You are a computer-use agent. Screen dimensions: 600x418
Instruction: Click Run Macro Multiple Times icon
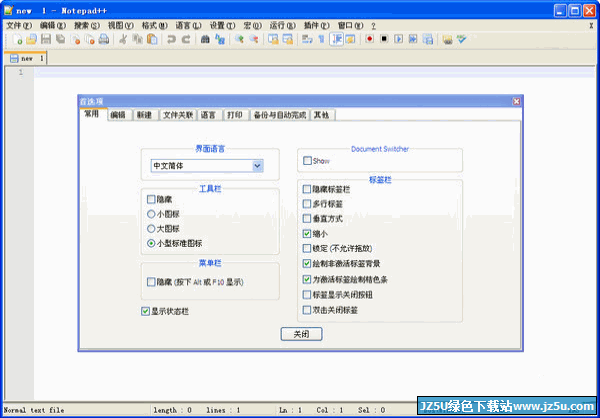[413, 39]
